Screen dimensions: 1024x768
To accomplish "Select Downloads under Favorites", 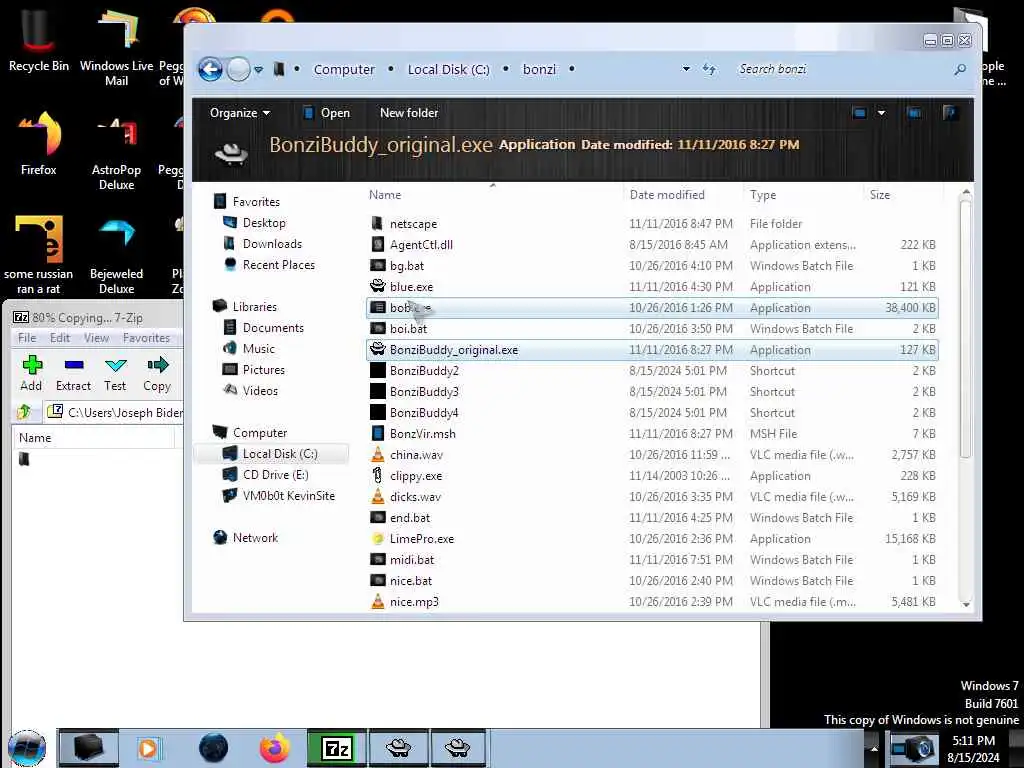I will (272, 244).
